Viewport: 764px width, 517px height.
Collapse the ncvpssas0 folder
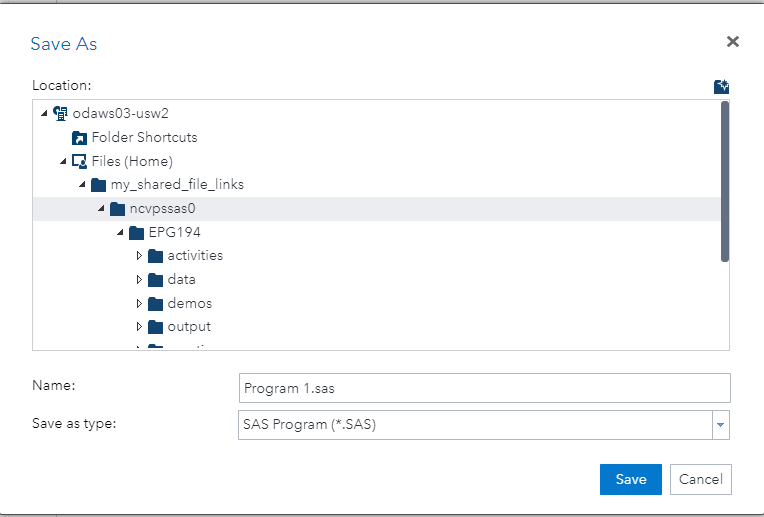(101, 209)
